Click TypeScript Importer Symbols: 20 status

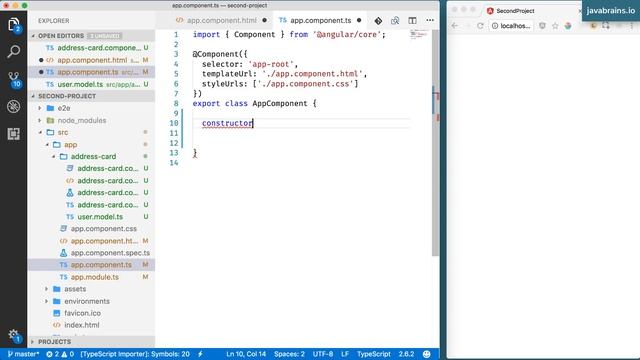[x=135, y=354]
